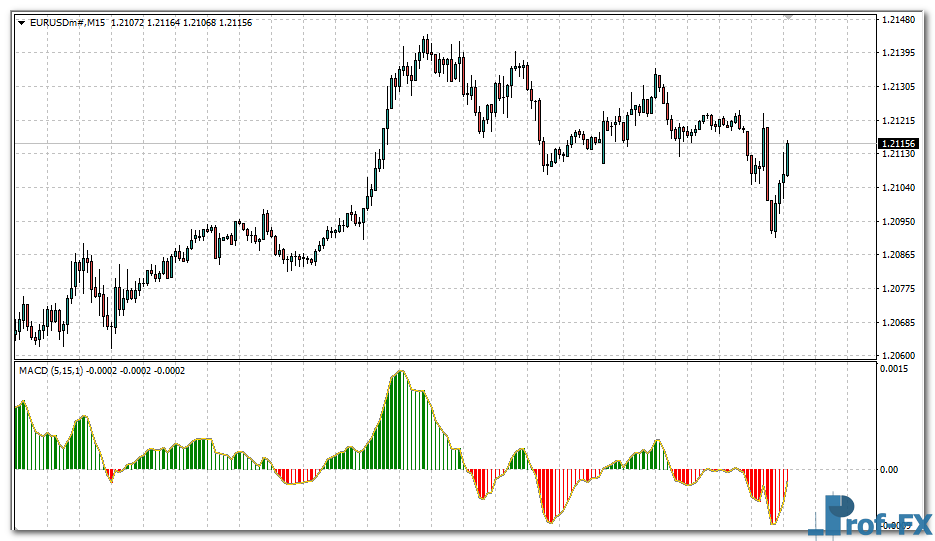The width and height of the screenshot is (935, 541).
Task: Click the highest candlestick near 1.21395
Action: pyautogui.click(x=426, y=46)
